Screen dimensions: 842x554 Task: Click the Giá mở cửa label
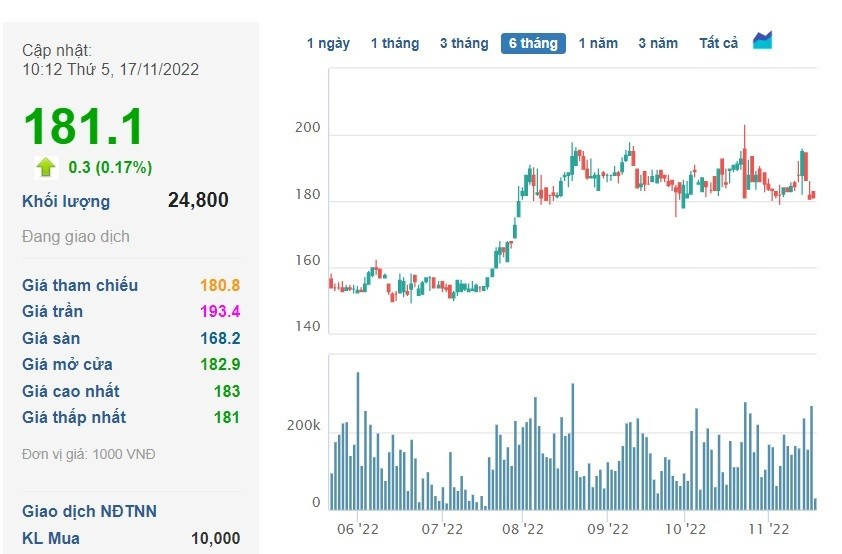[67, 364]
